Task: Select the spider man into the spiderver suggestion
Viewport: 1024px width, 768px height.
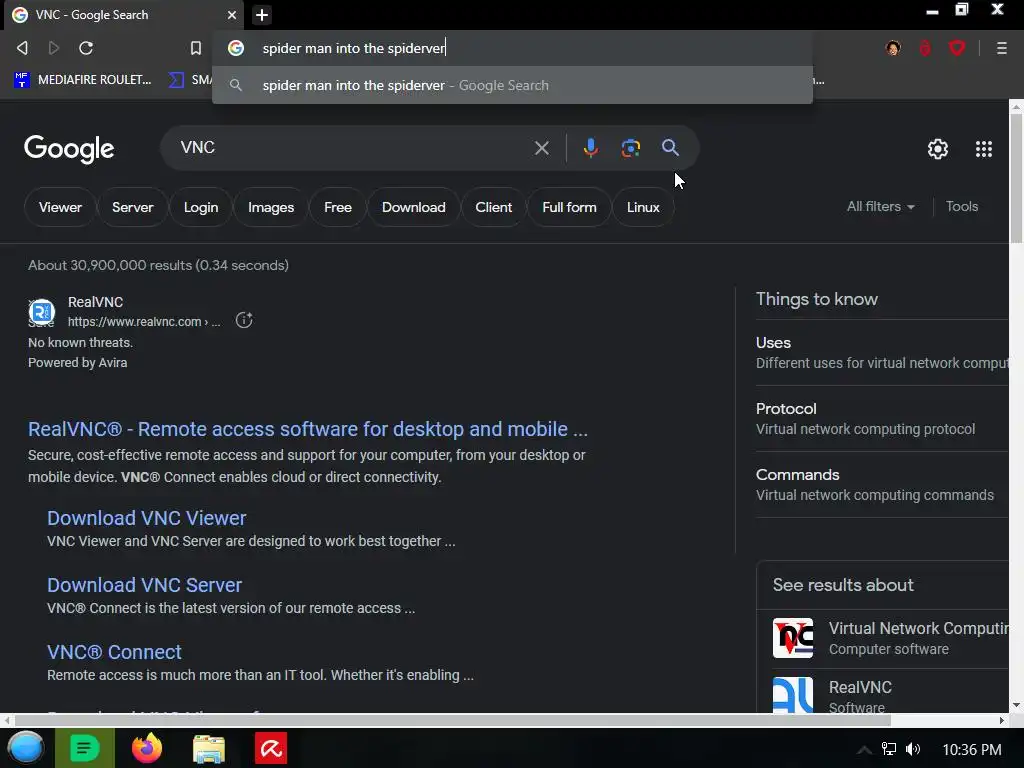Action: [513, 85]
